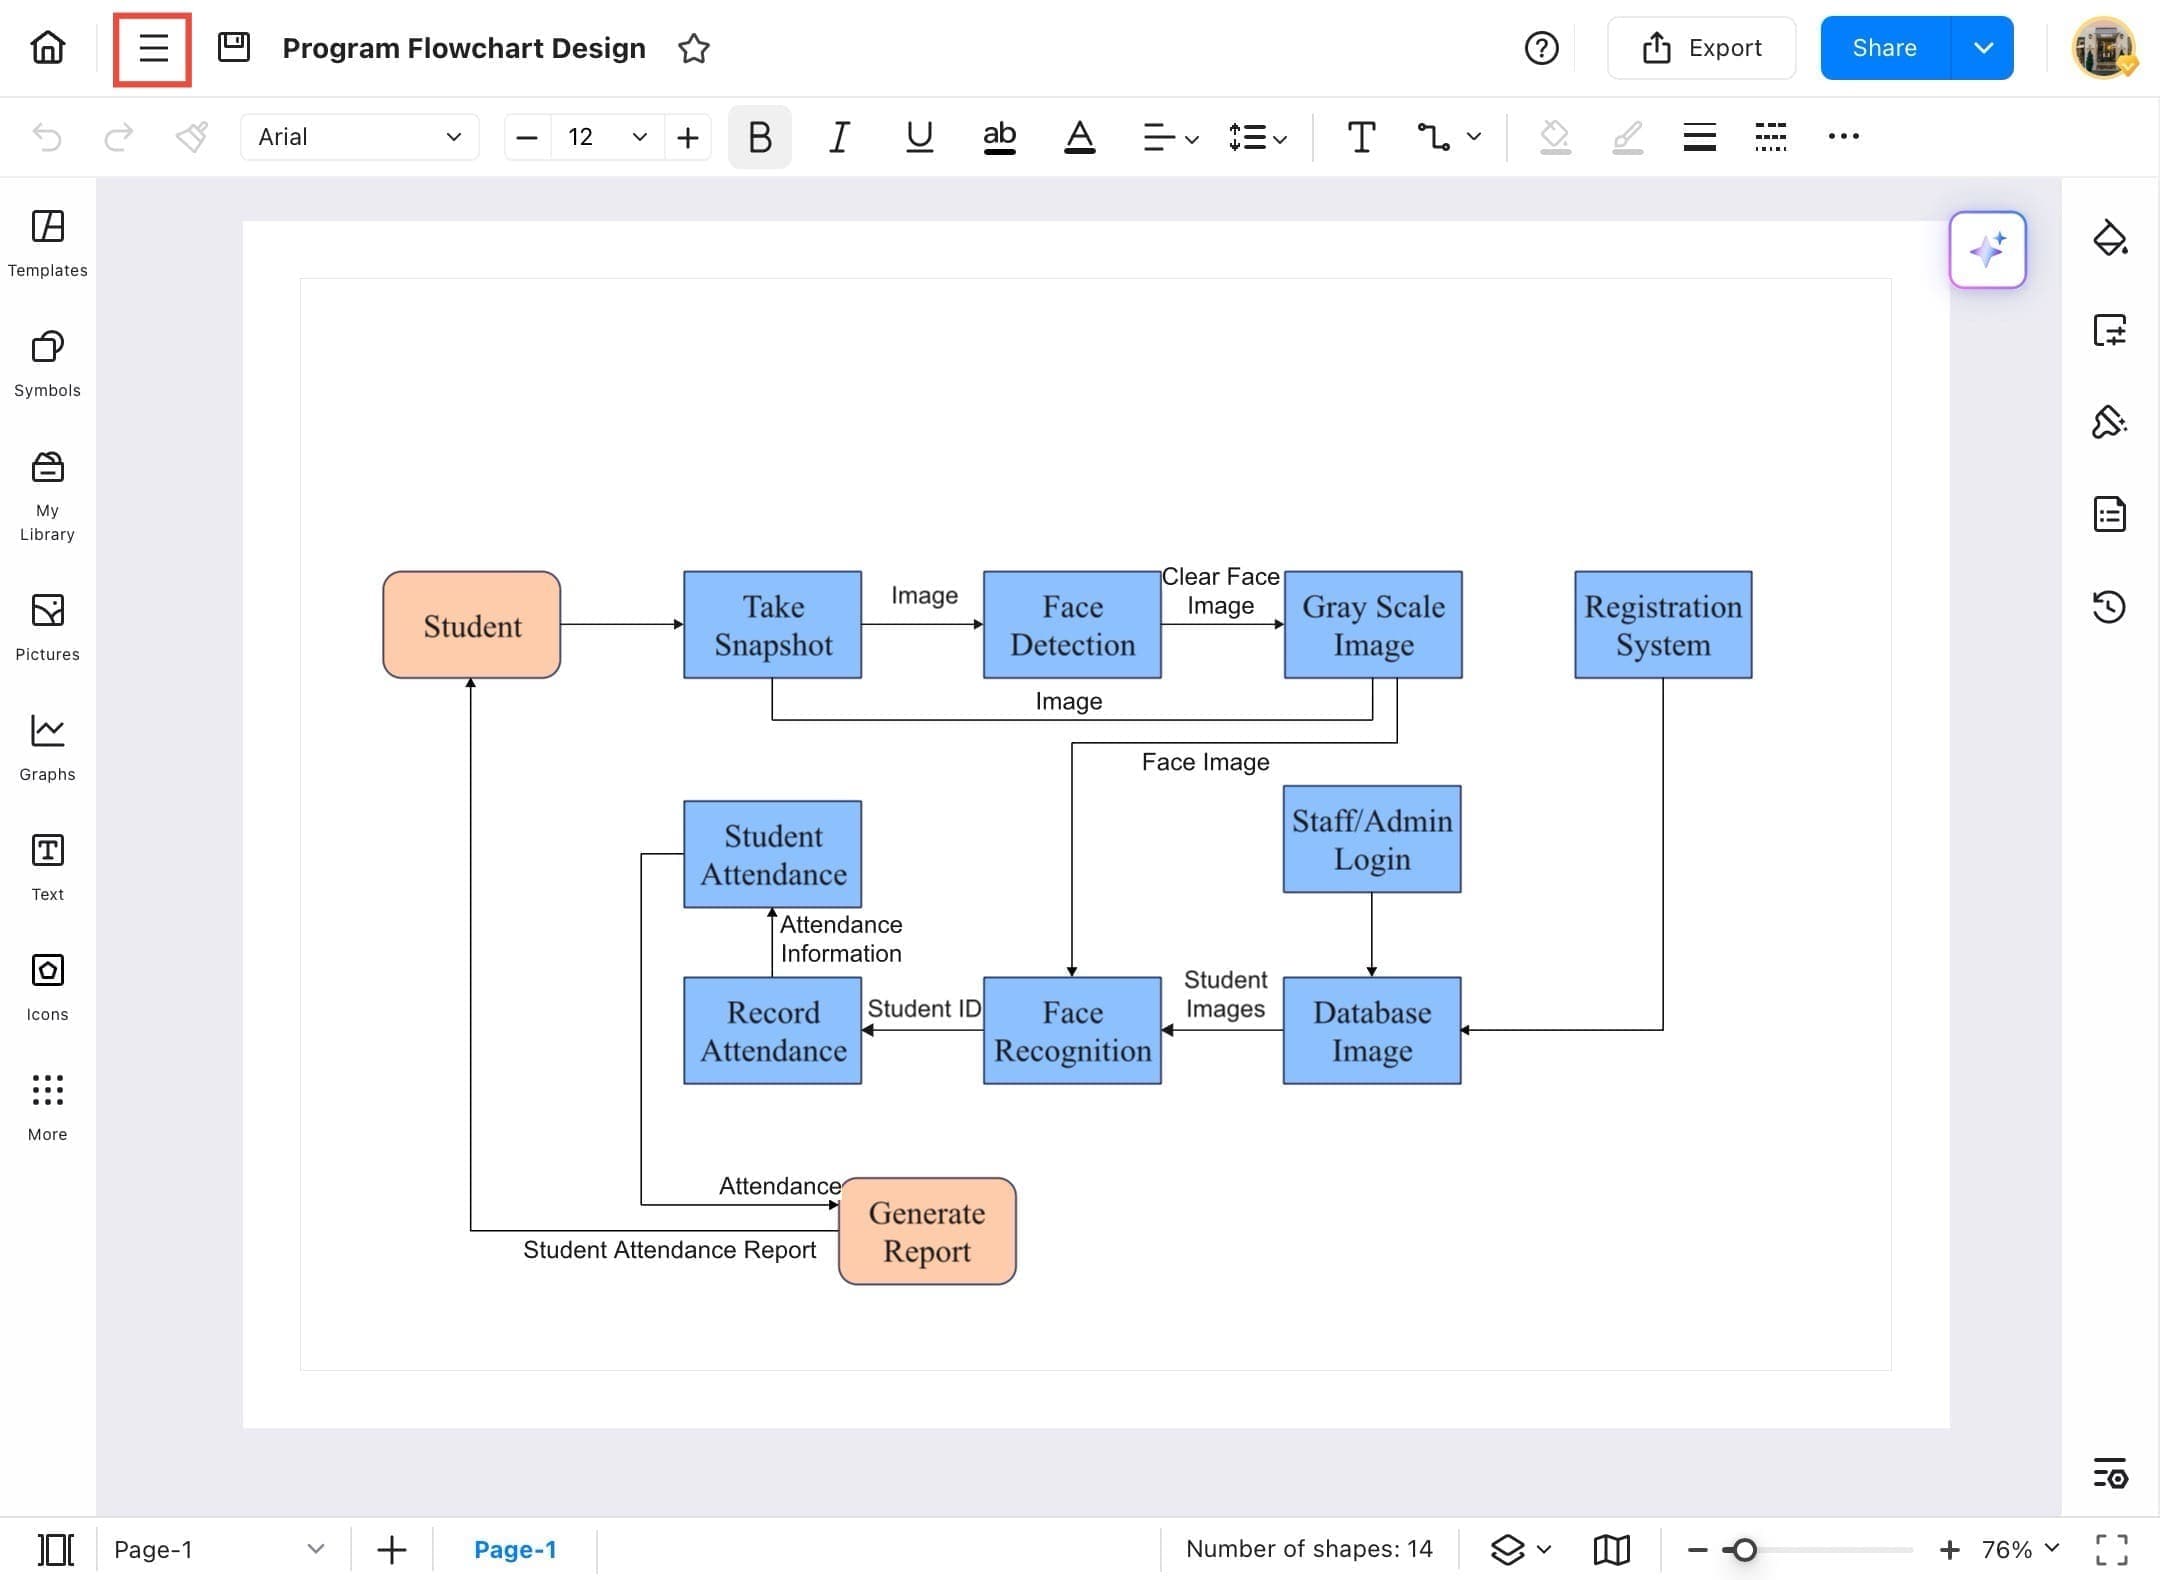Expand the Share button dropdown arrow
Image resolution: width=2160 pixels, height=1580 pixels.
click(1984, 47)
